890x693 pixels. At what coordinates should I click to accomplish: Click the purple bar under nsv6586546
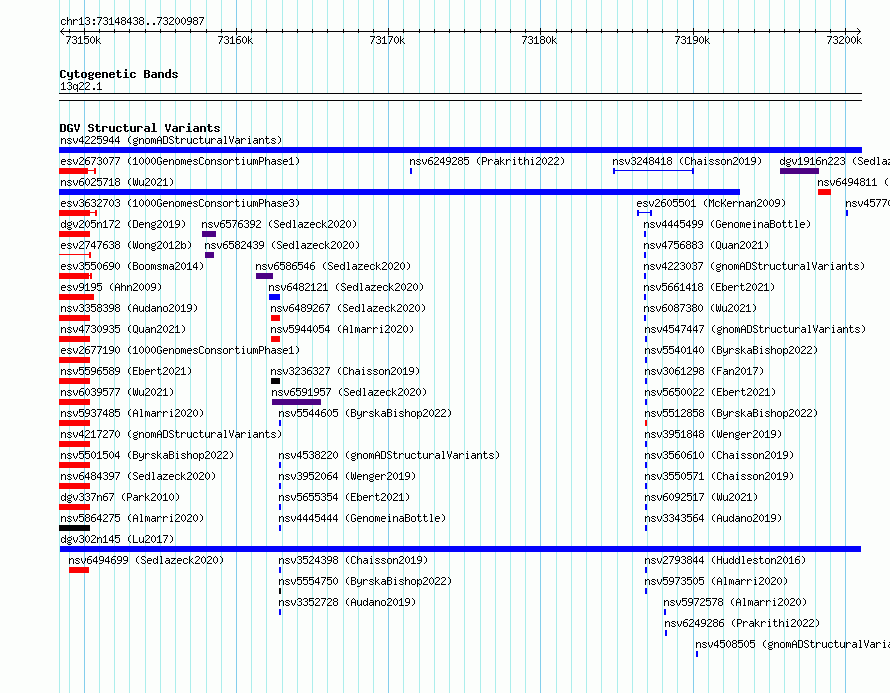pos(265,276)
